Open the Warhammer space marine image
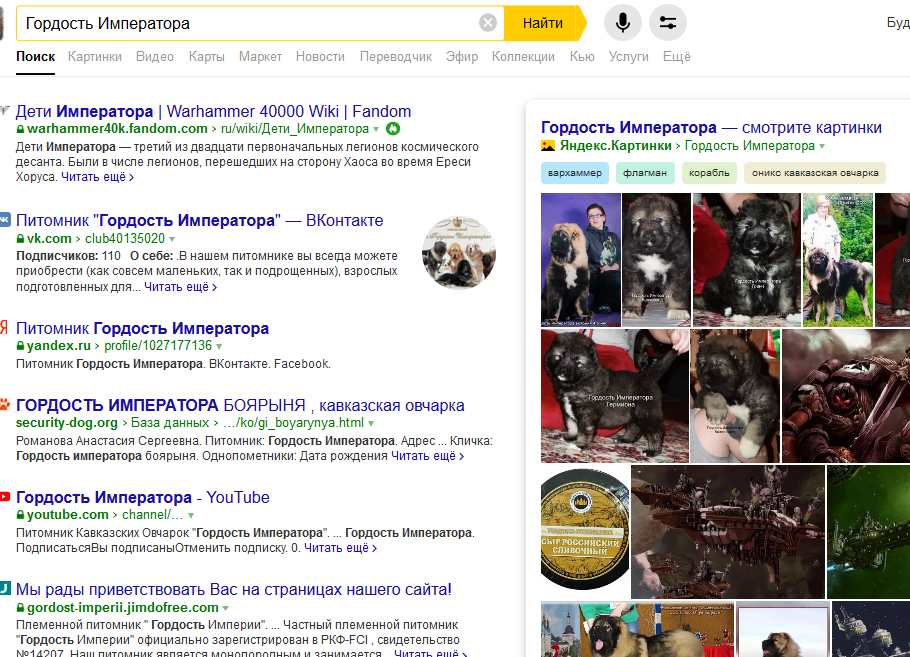Viewport: 910px width, 657px height. tap(846, 396)
